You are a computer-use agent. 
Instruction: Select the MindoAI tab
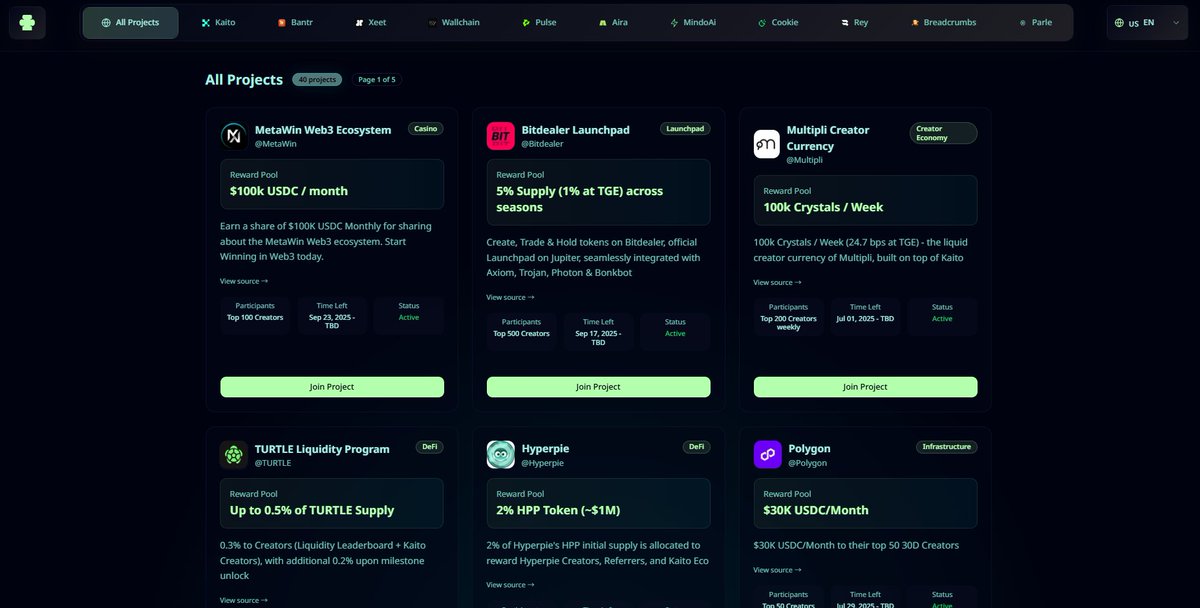click(x=692, y=22)
